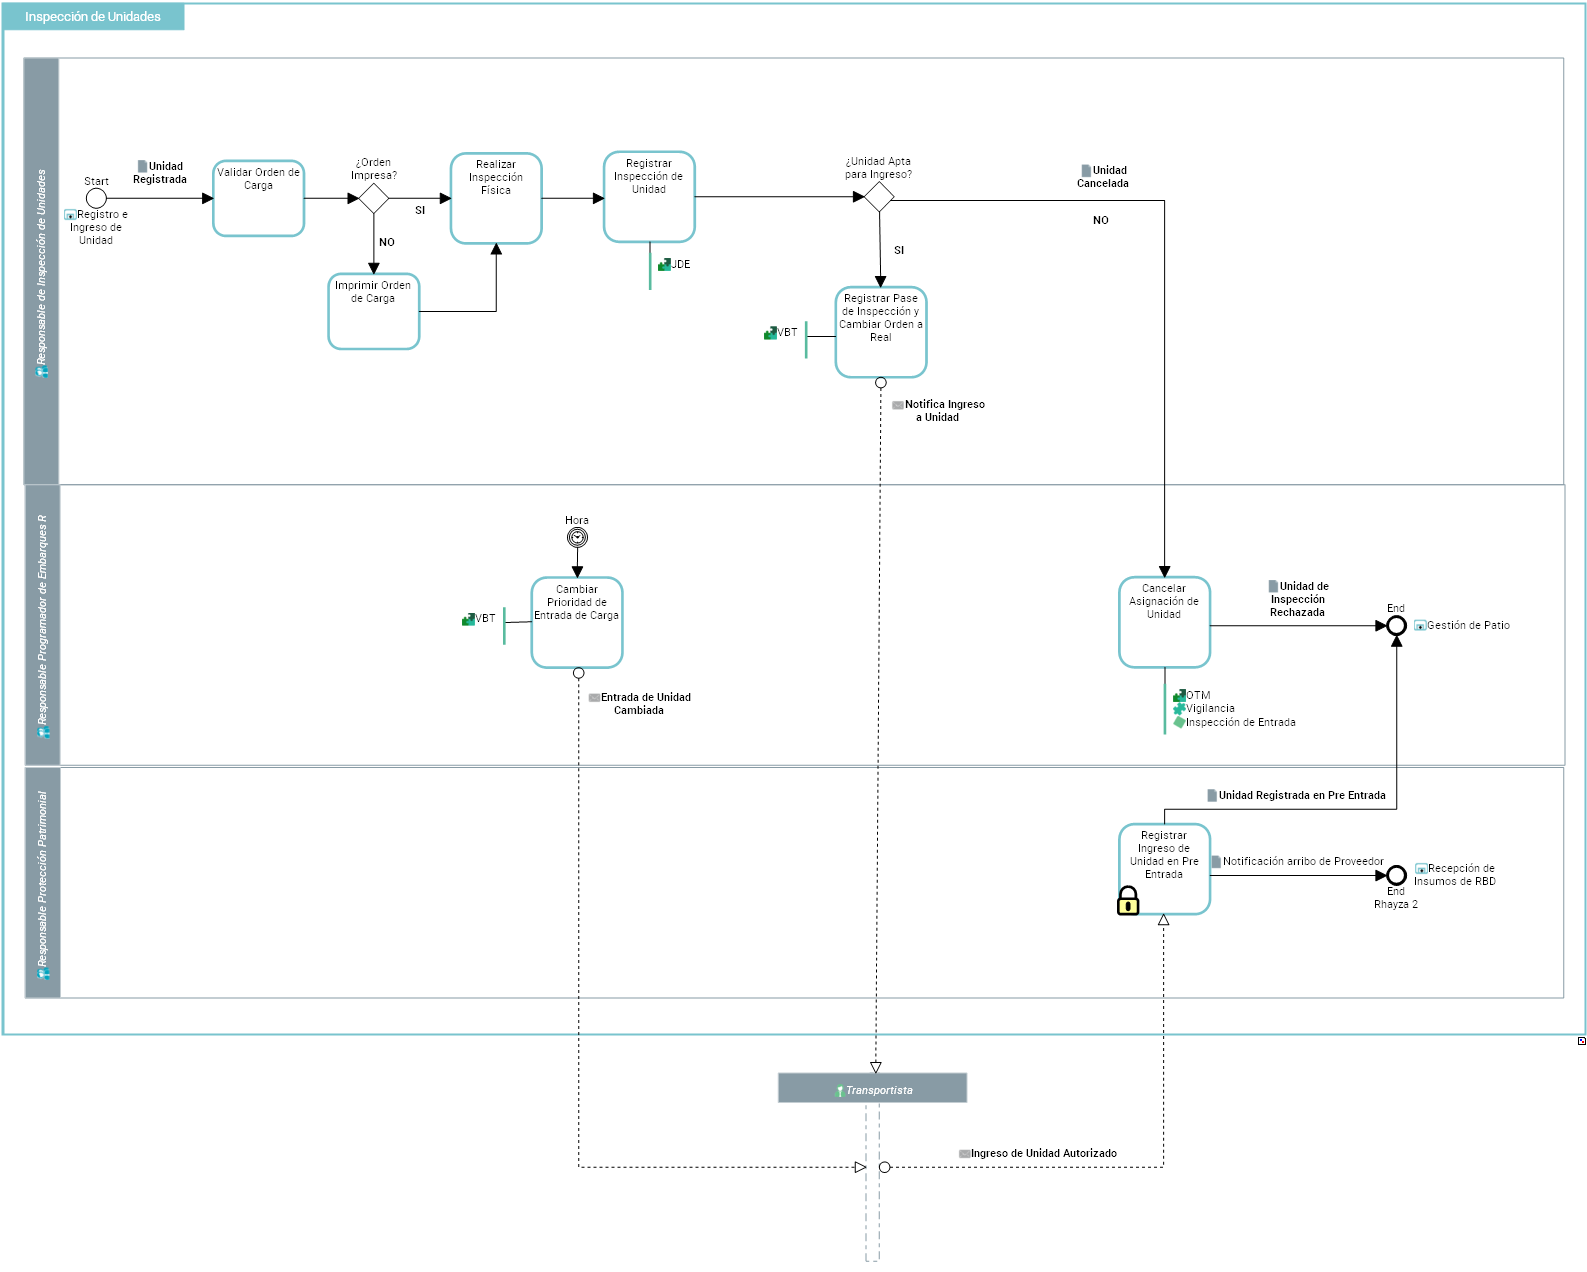
Task: Select the Realizar Inspección Física task
Action: pyautogui.click(x=496, y=198)
